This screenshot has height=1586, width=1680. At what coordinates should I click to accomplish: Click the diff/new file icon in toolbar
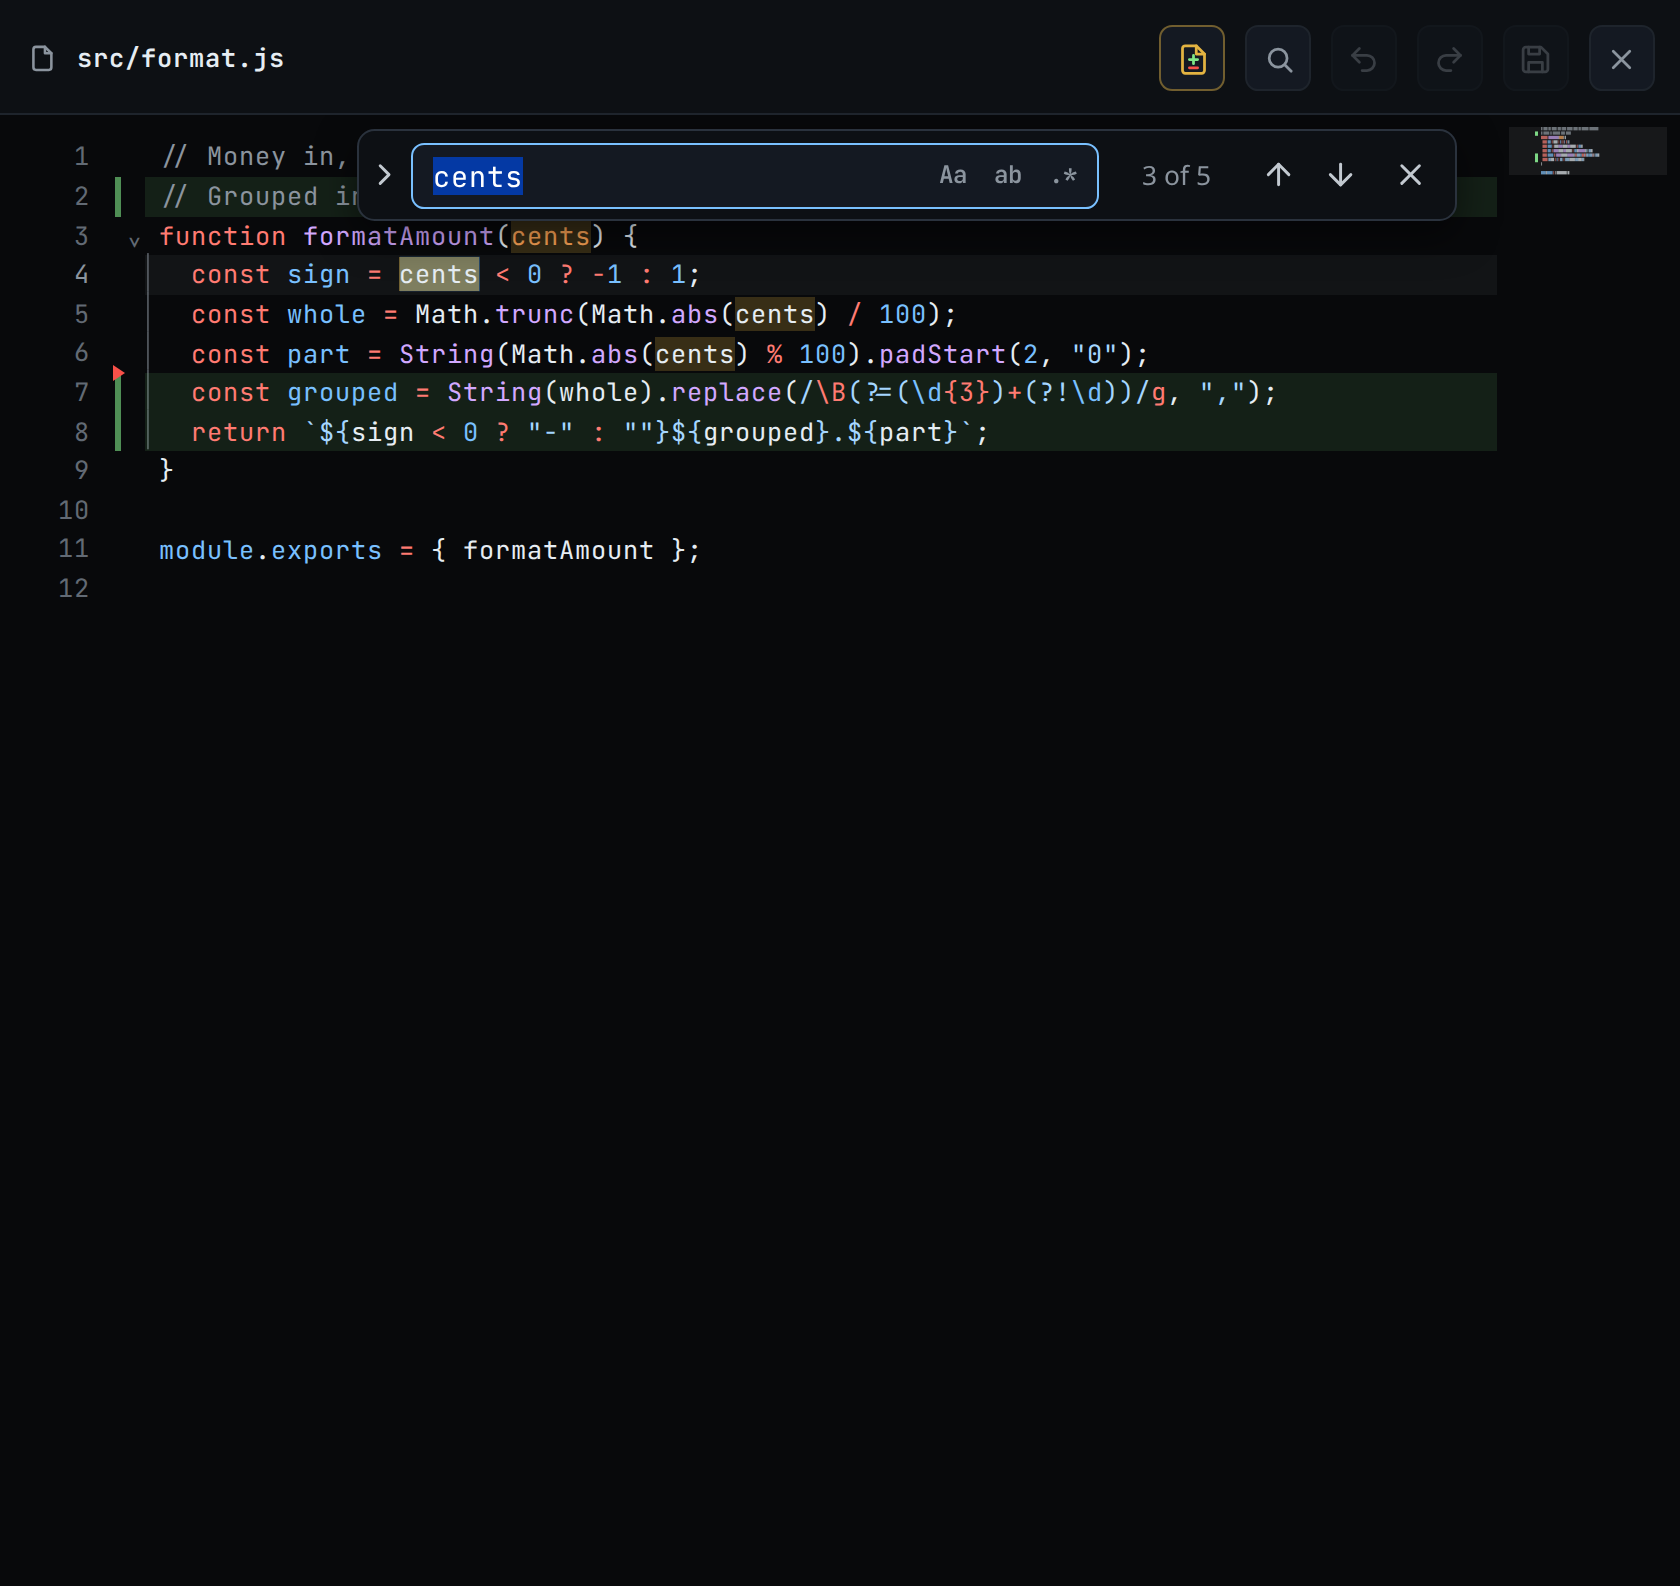pyautogui.click(x=1192, y=59)
